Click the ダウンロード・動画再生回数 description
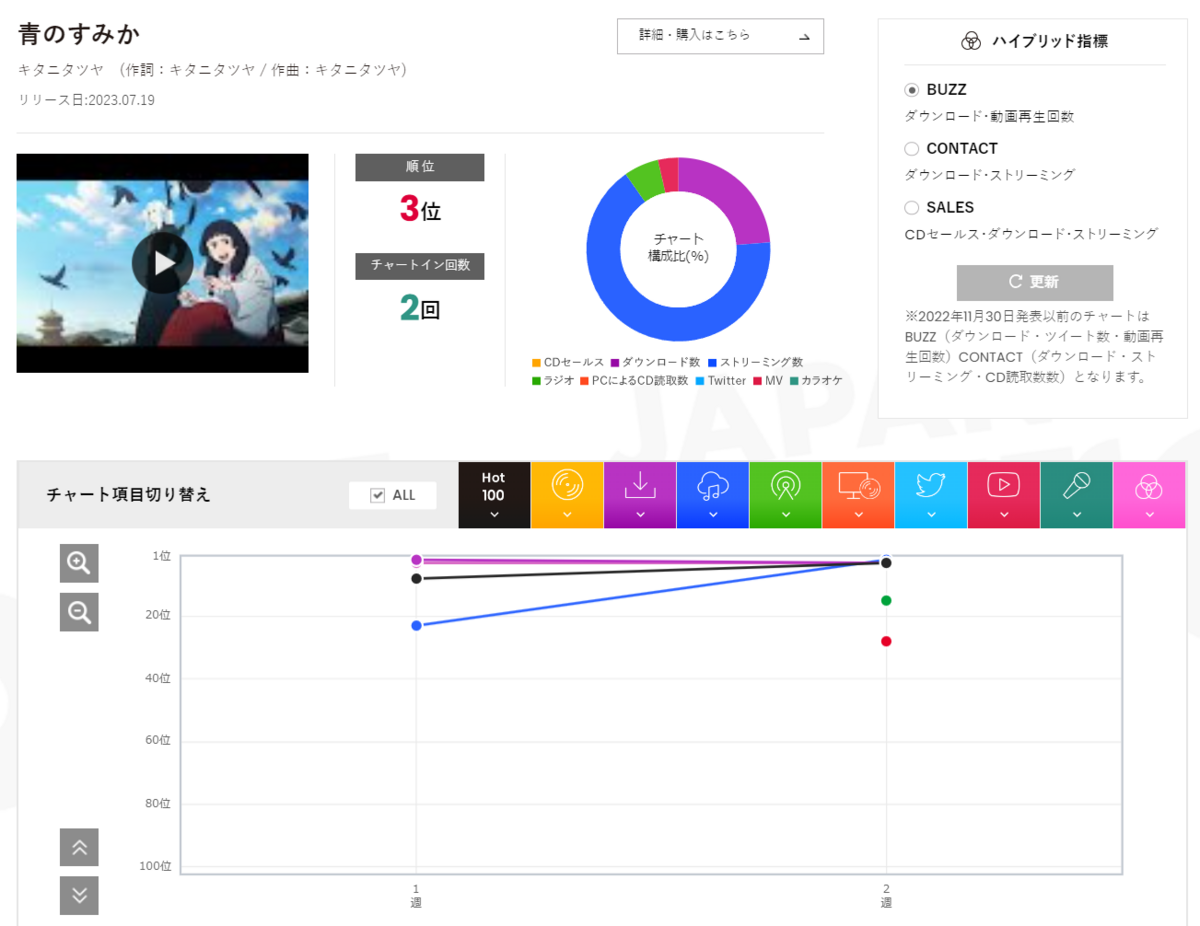The width and height of the screenshot is (1200, 926). click(x=990, y=117)
